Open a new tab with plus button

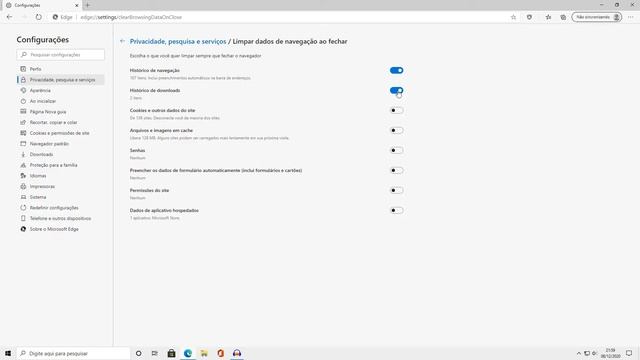click(x=87, y=5)
